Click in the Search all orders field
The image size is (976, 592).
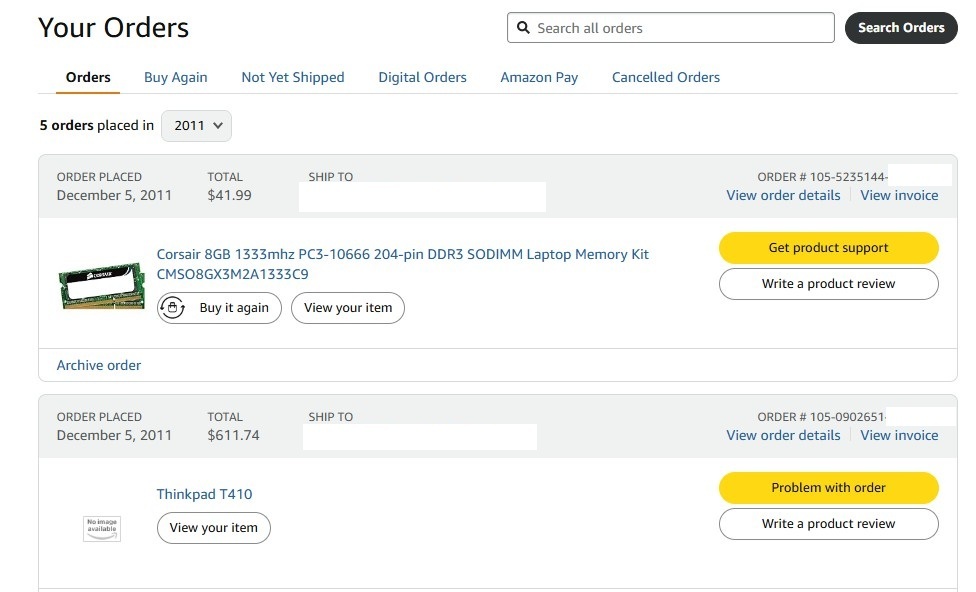680,28
